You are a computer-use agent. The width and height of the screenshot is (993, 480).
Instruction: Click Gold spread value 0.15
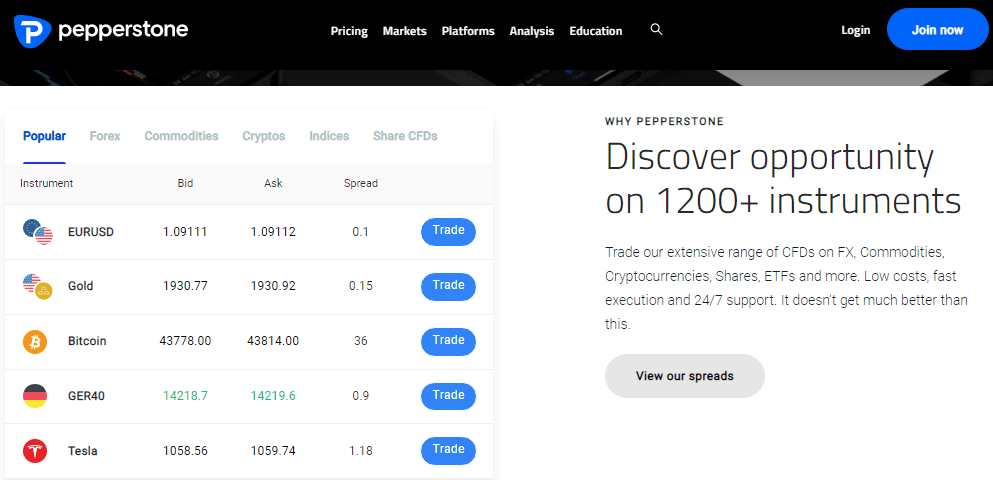361,286
